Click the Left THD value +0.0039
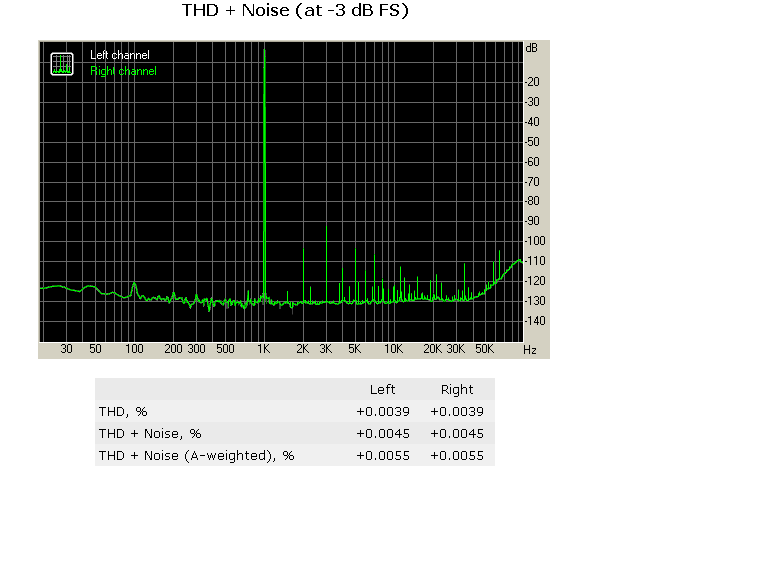Screen dimensions: 768x576 point(383,411)
